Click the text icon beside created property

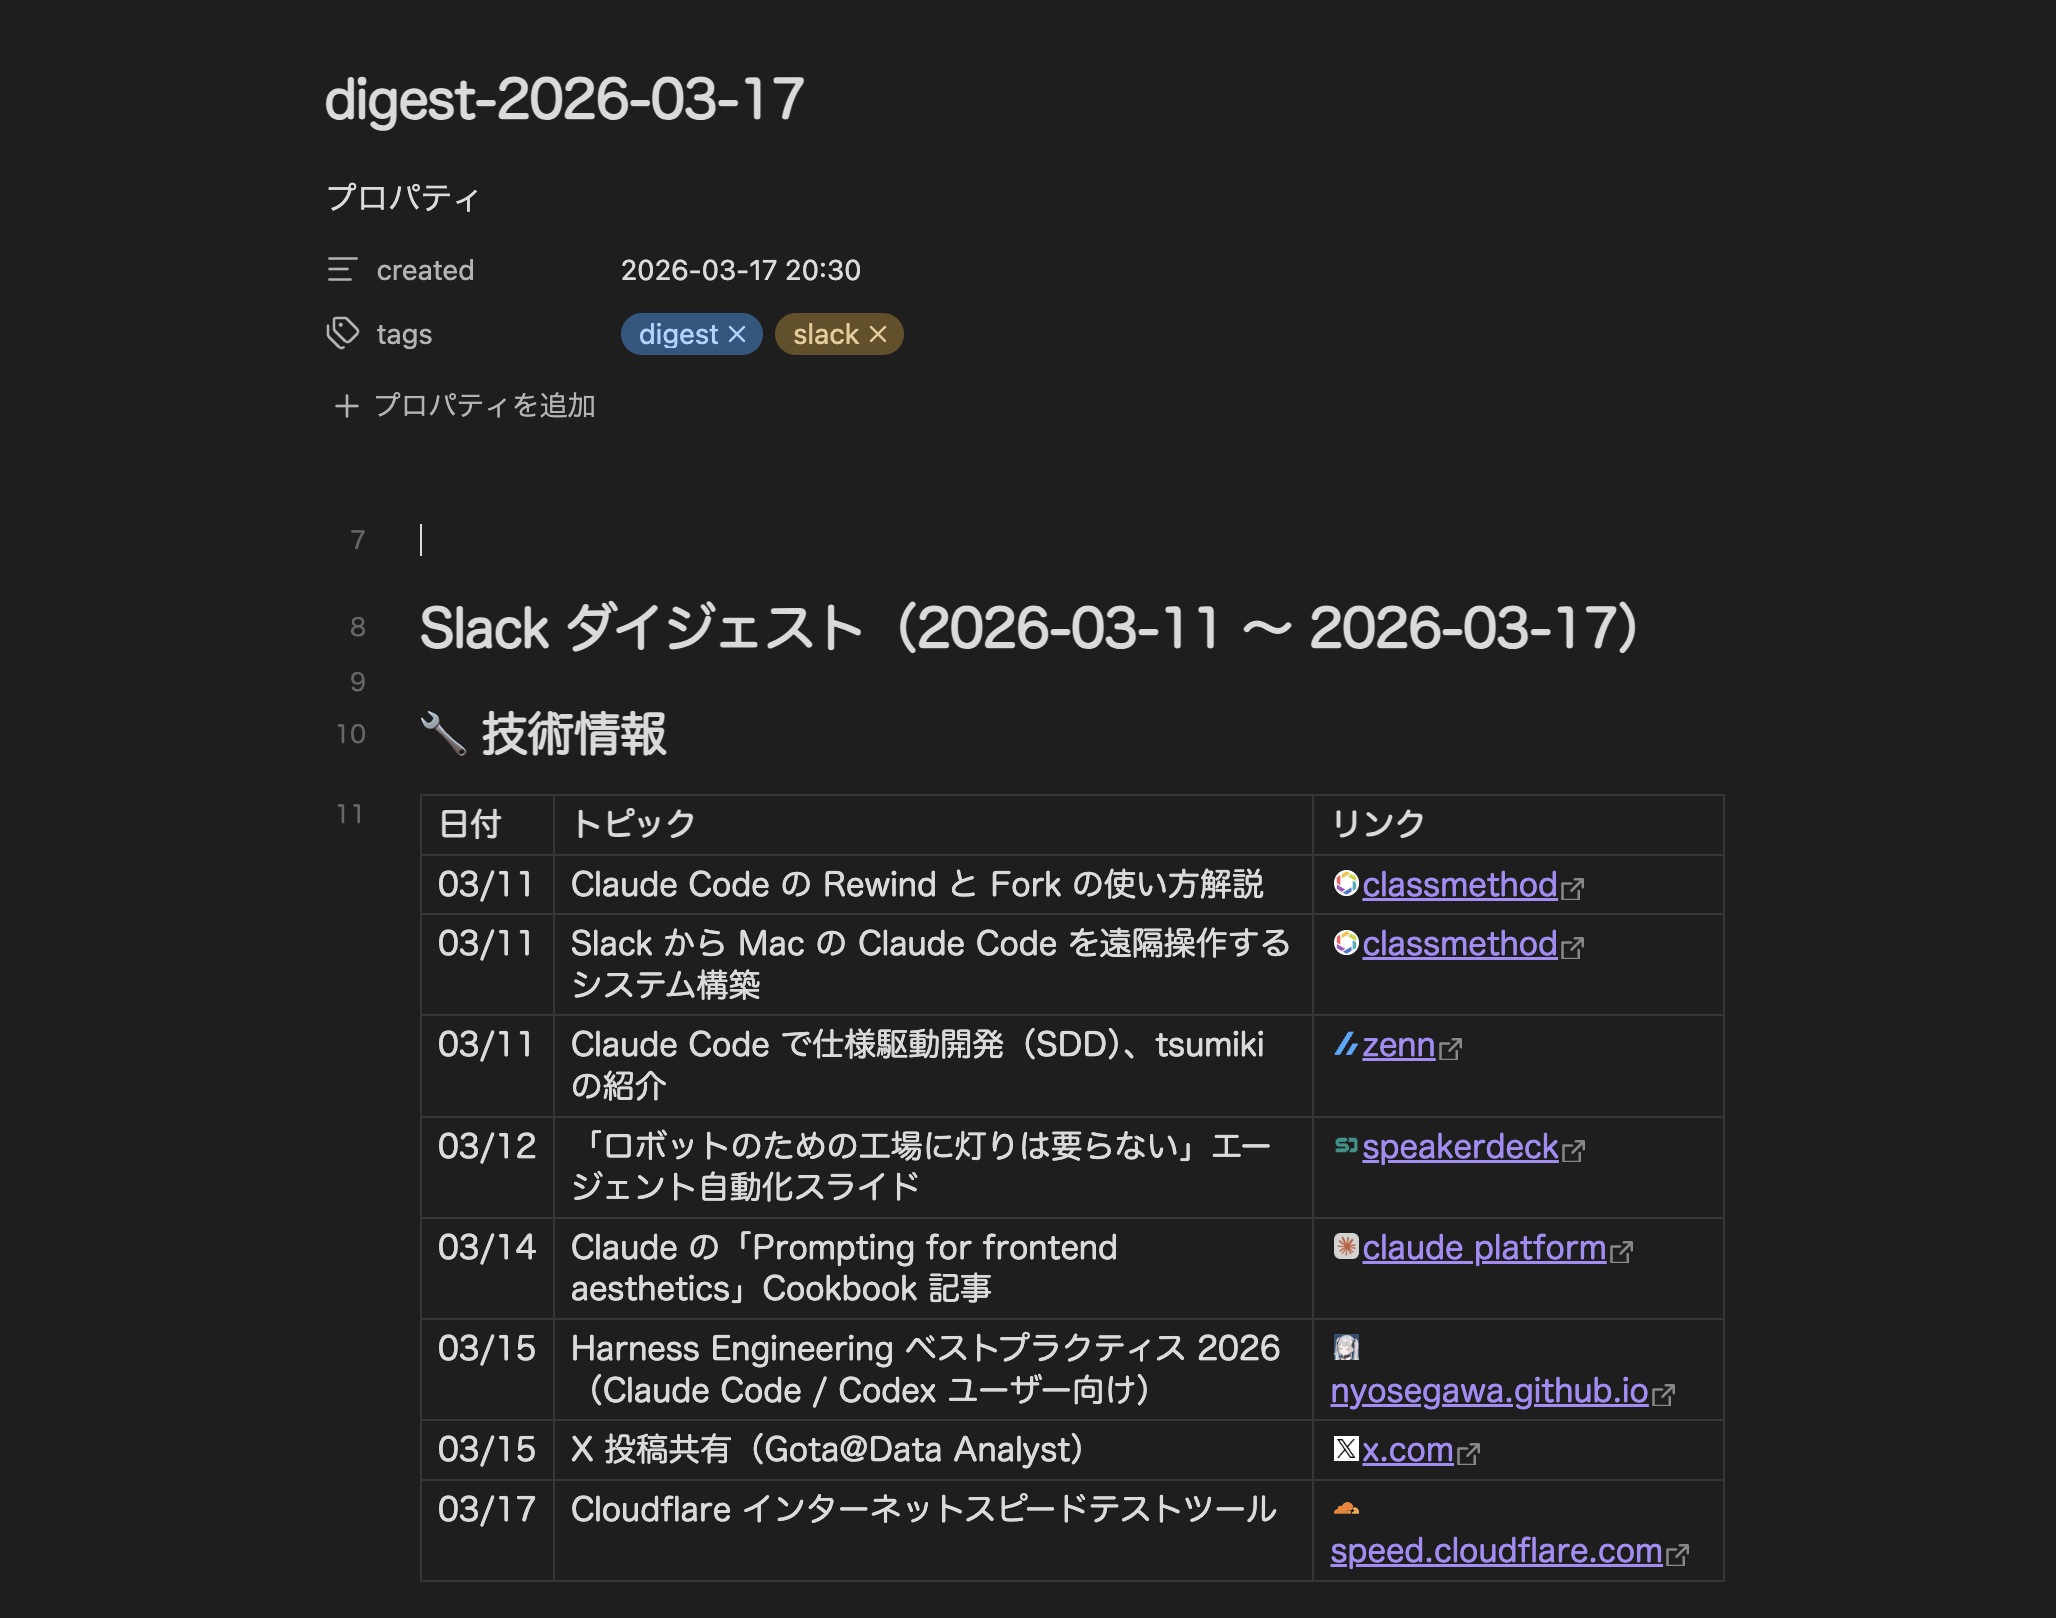[344, 268]
